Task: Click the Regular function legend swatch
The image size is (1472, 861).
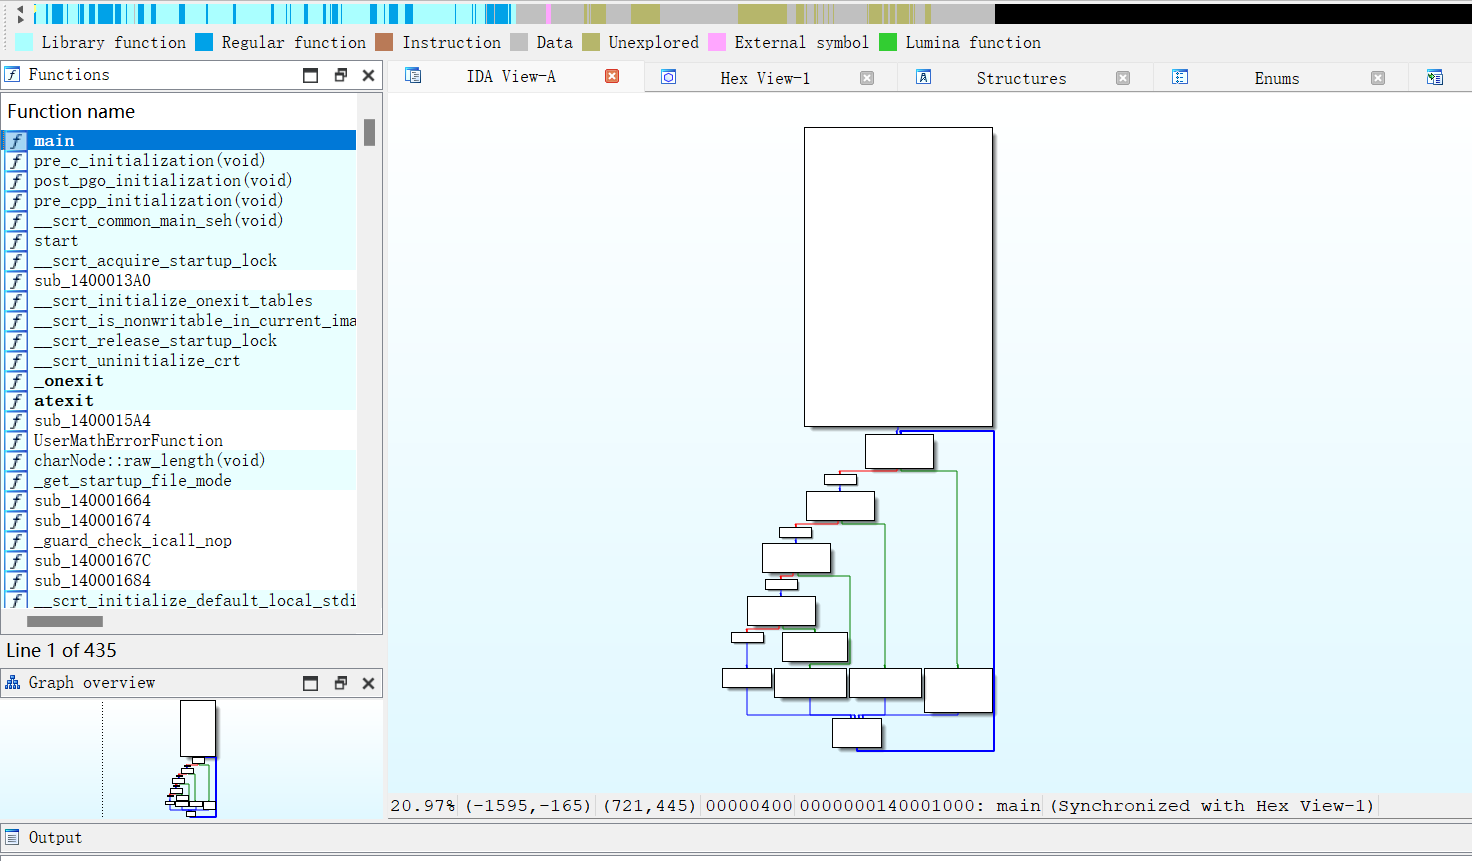Action: (204, 42)
